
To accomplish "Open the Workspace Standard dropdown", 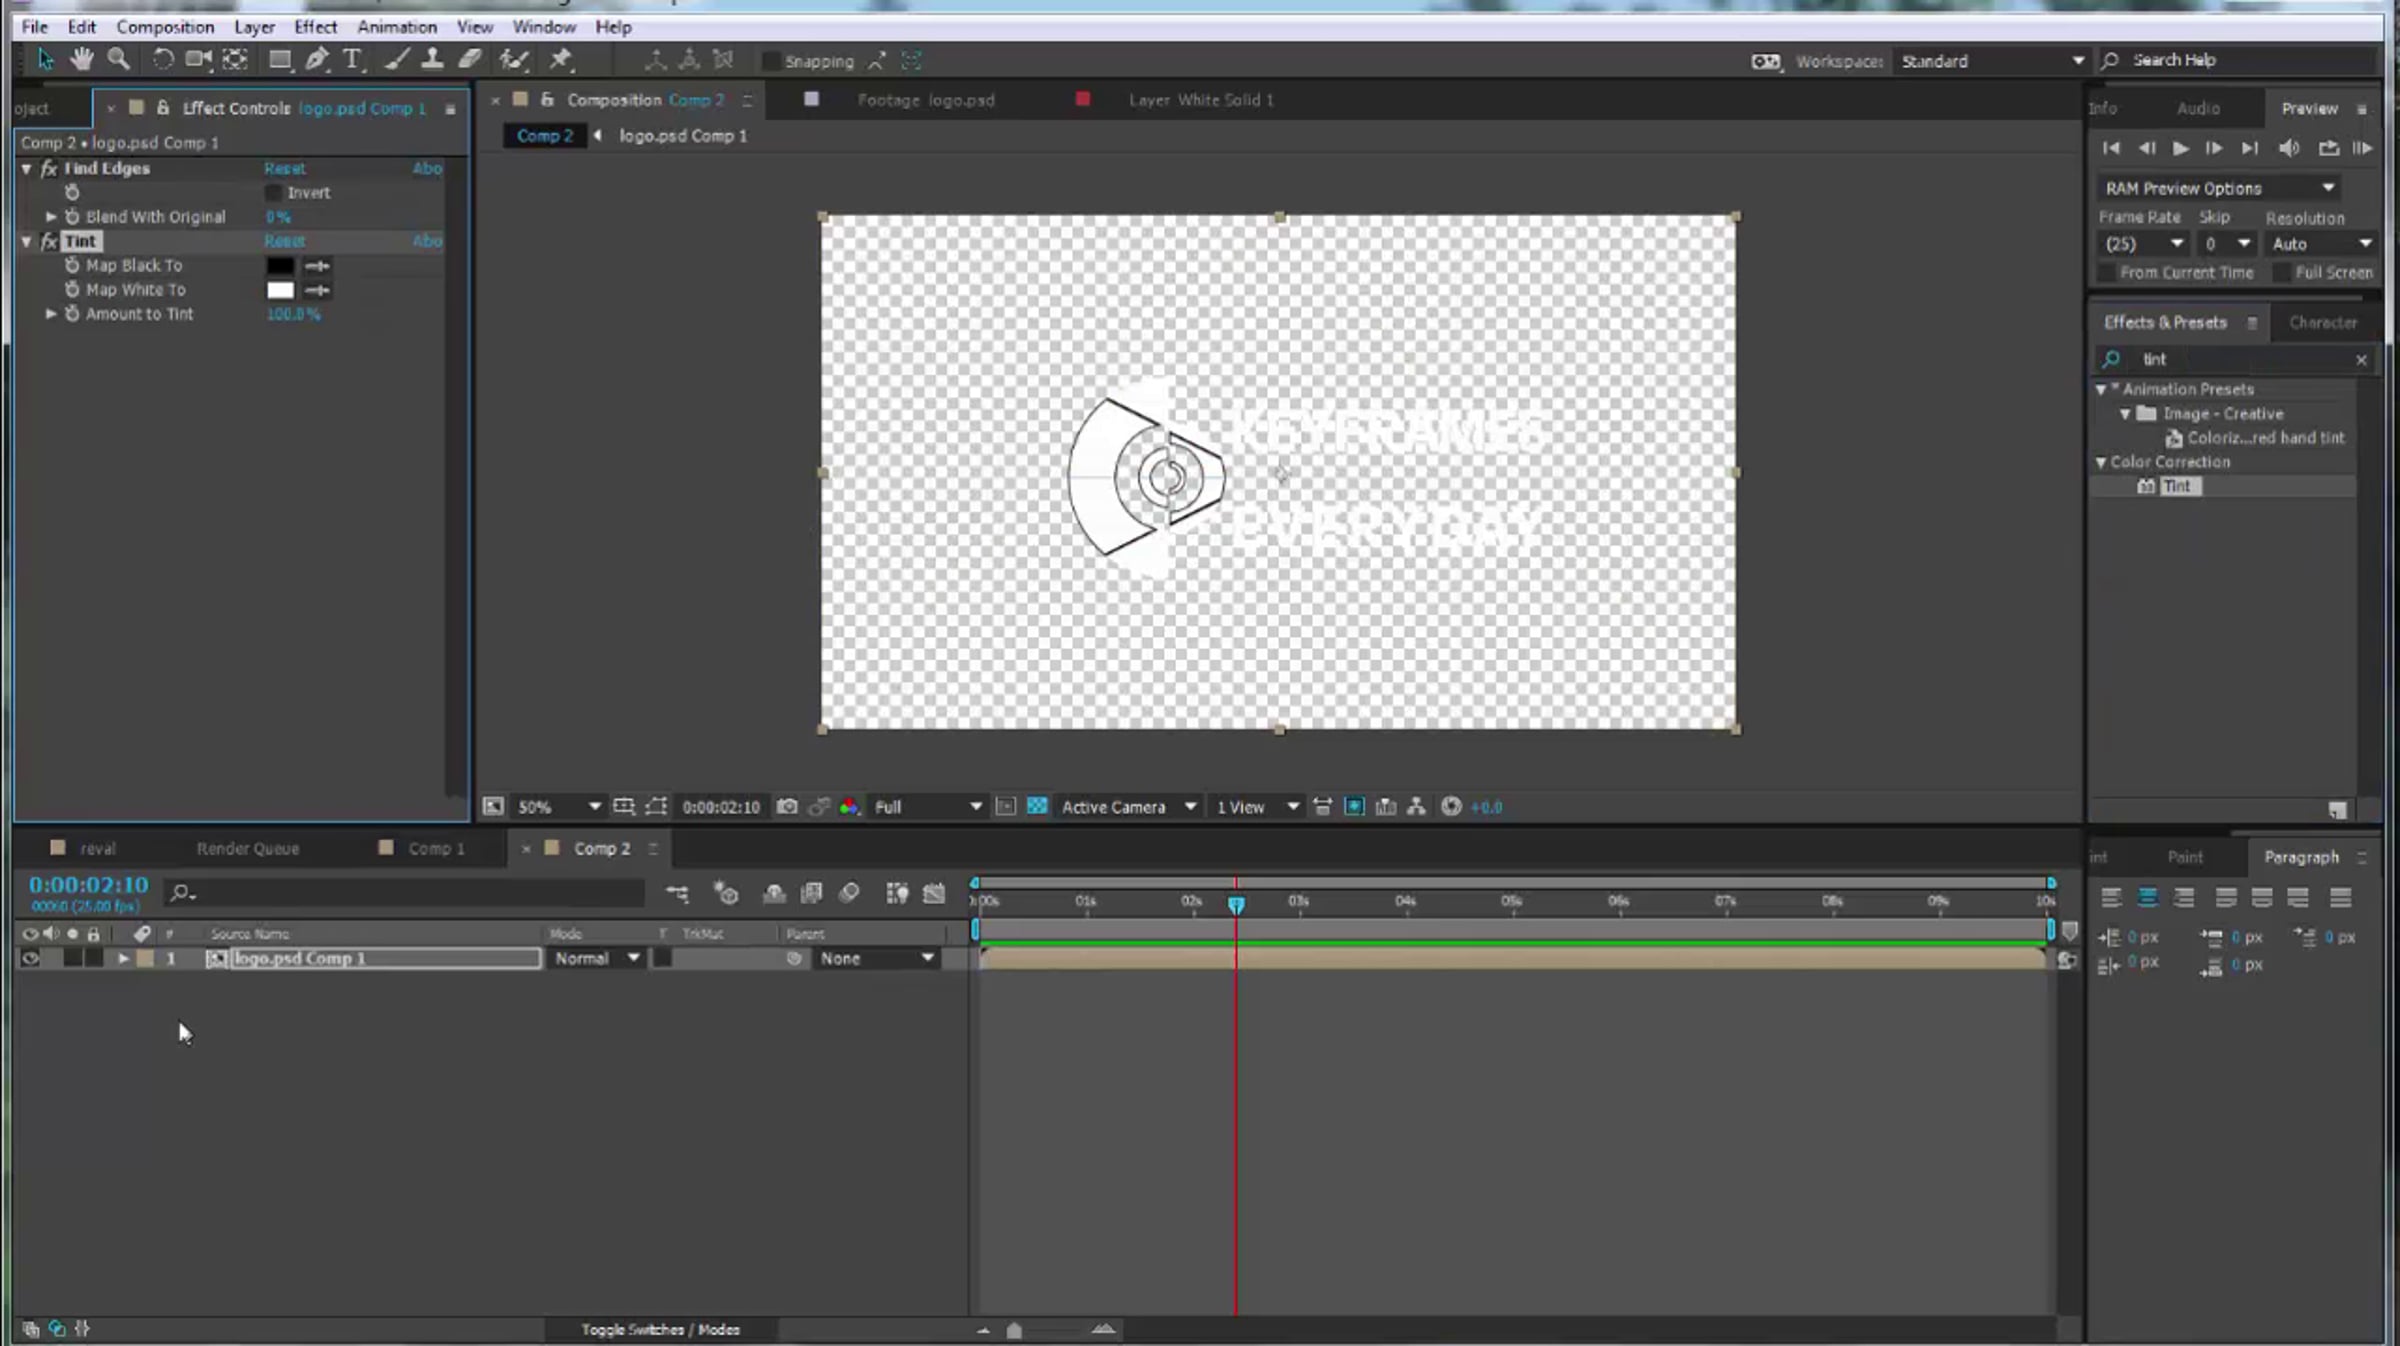I will pyautogui.click(x=1992, y=61).
